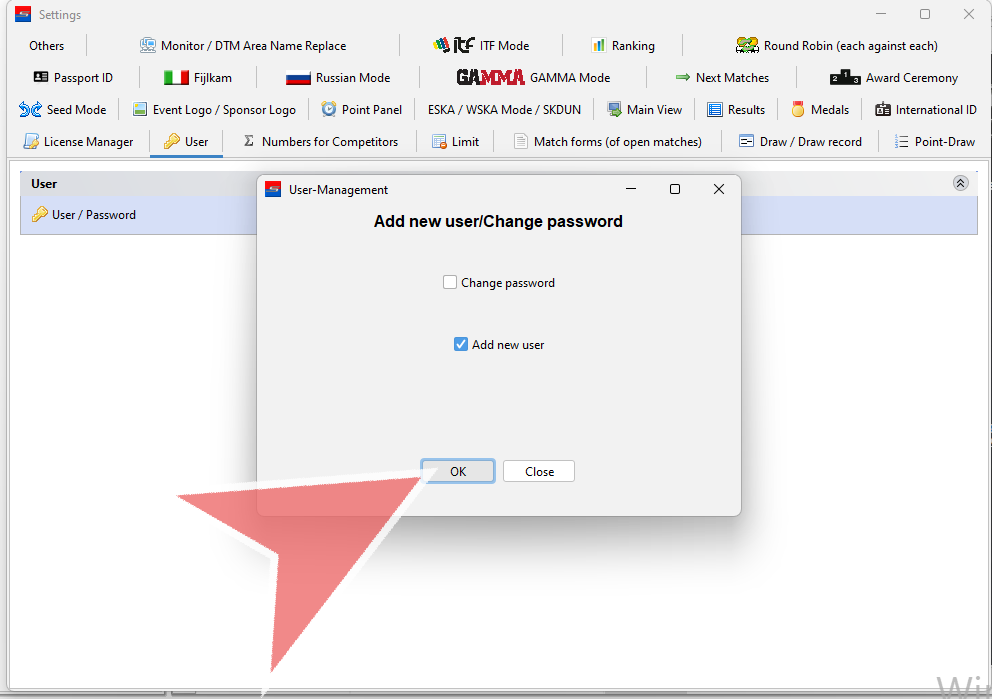Viewport: 992px width, 699px height.
Task: Open the Next Matches tab
Action: click(x=722, y=78)
